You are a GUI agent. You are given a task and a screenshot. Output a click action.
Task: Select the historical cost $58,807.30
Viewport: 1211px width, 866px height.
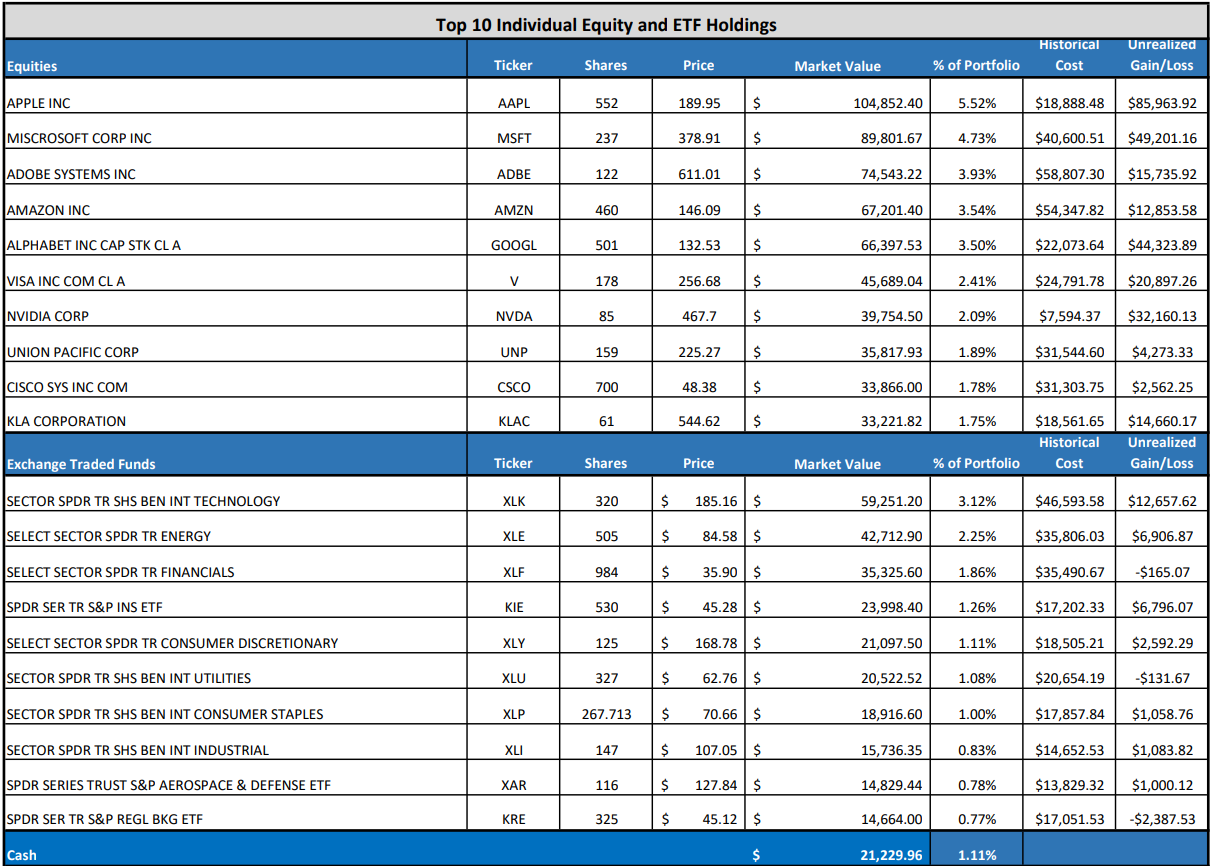point(1069,174)
